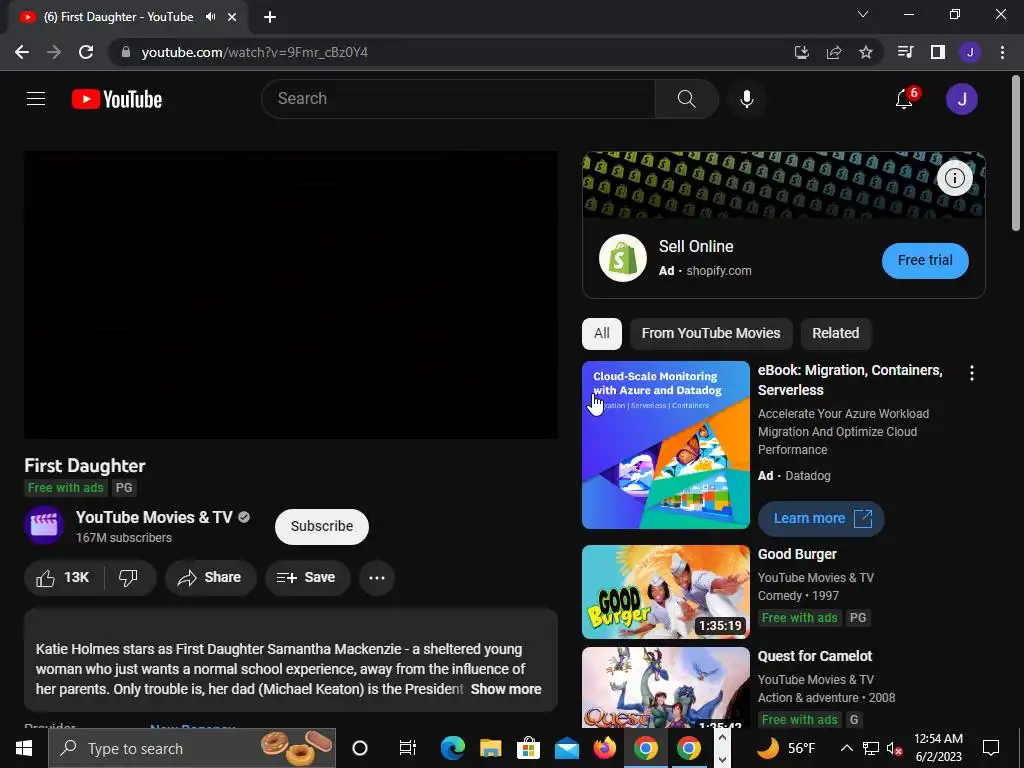Open more actions ellipsis under video

tap(377, 577)
